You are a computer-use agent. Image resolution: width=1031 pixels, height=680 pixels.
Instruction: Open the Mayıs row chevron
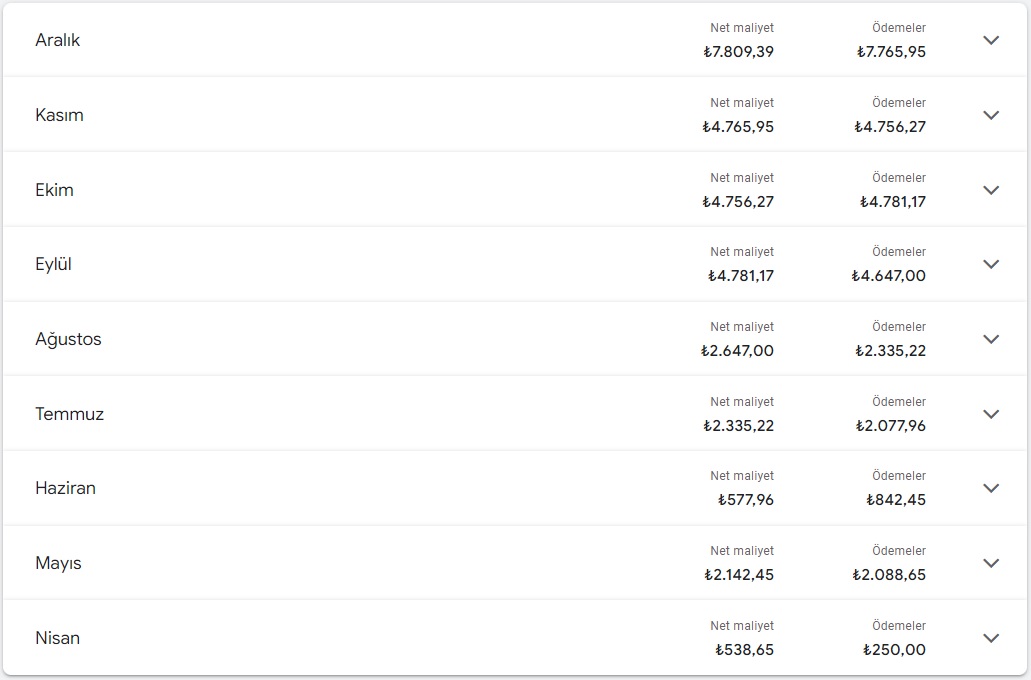click(991, 563)
